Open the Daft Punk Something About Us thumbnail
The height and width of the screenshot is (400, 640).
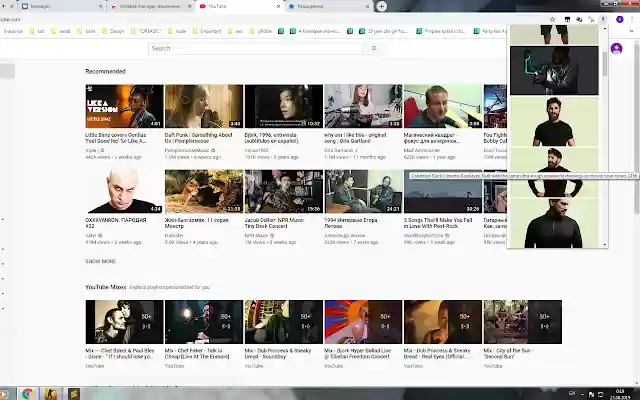[x=204, y=106]
